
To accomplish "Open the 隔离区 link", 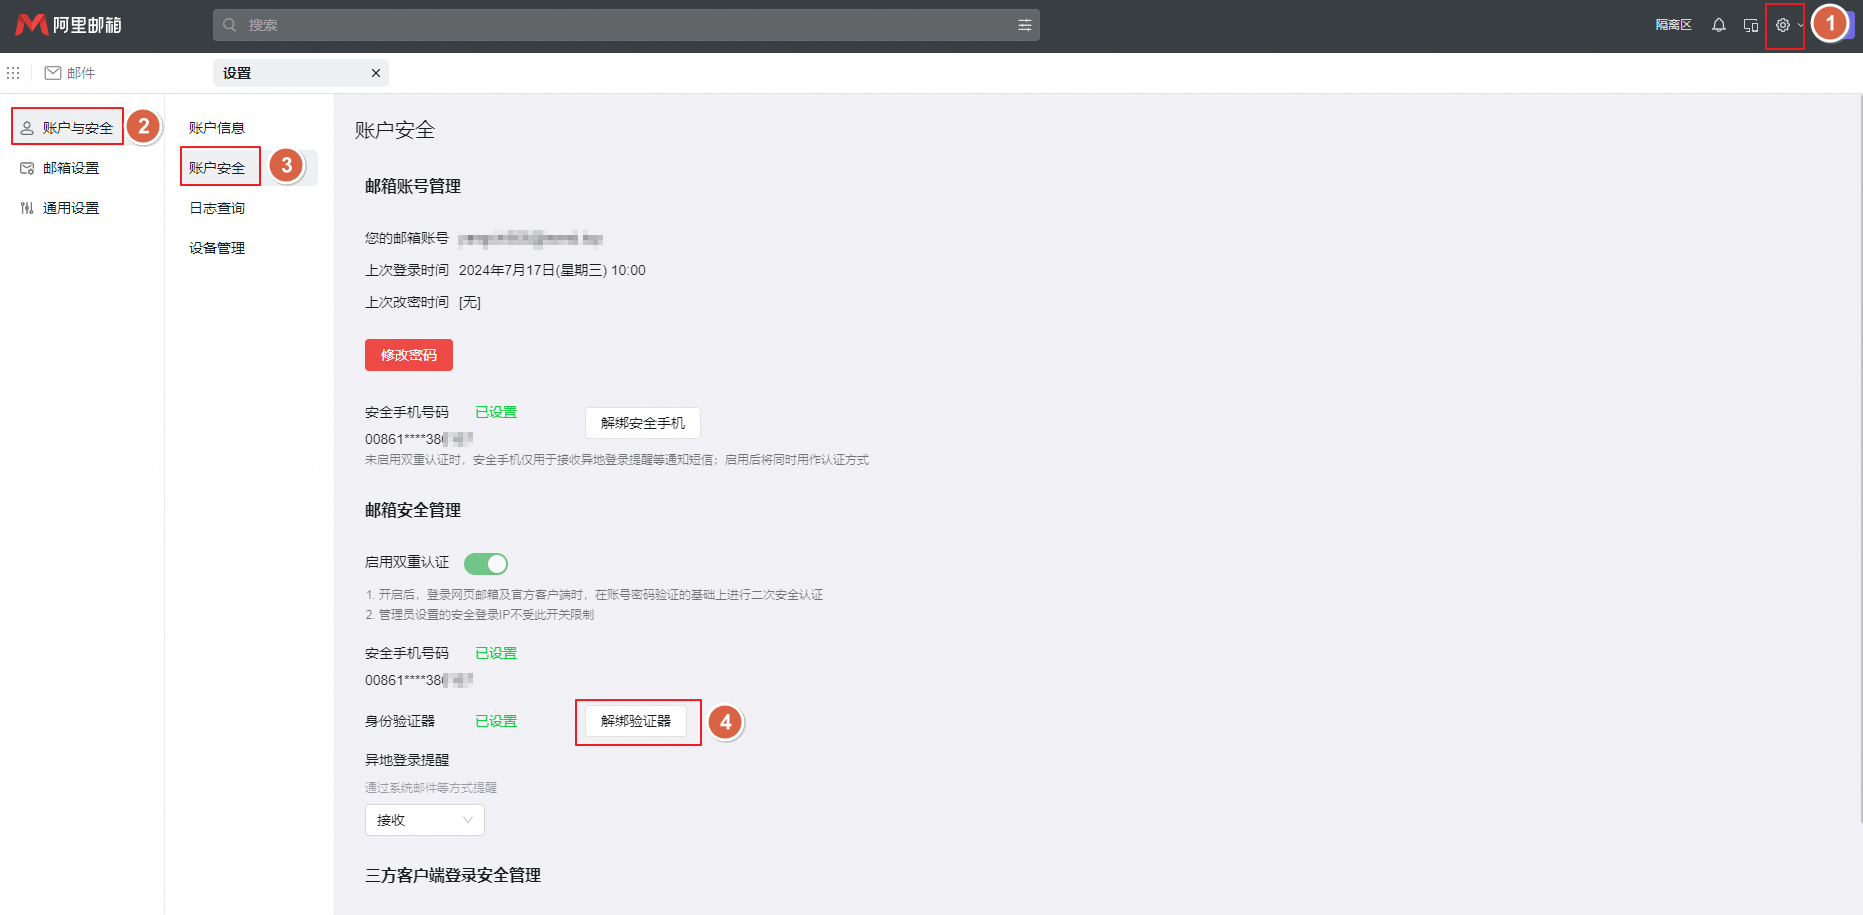I will 1672,24.
